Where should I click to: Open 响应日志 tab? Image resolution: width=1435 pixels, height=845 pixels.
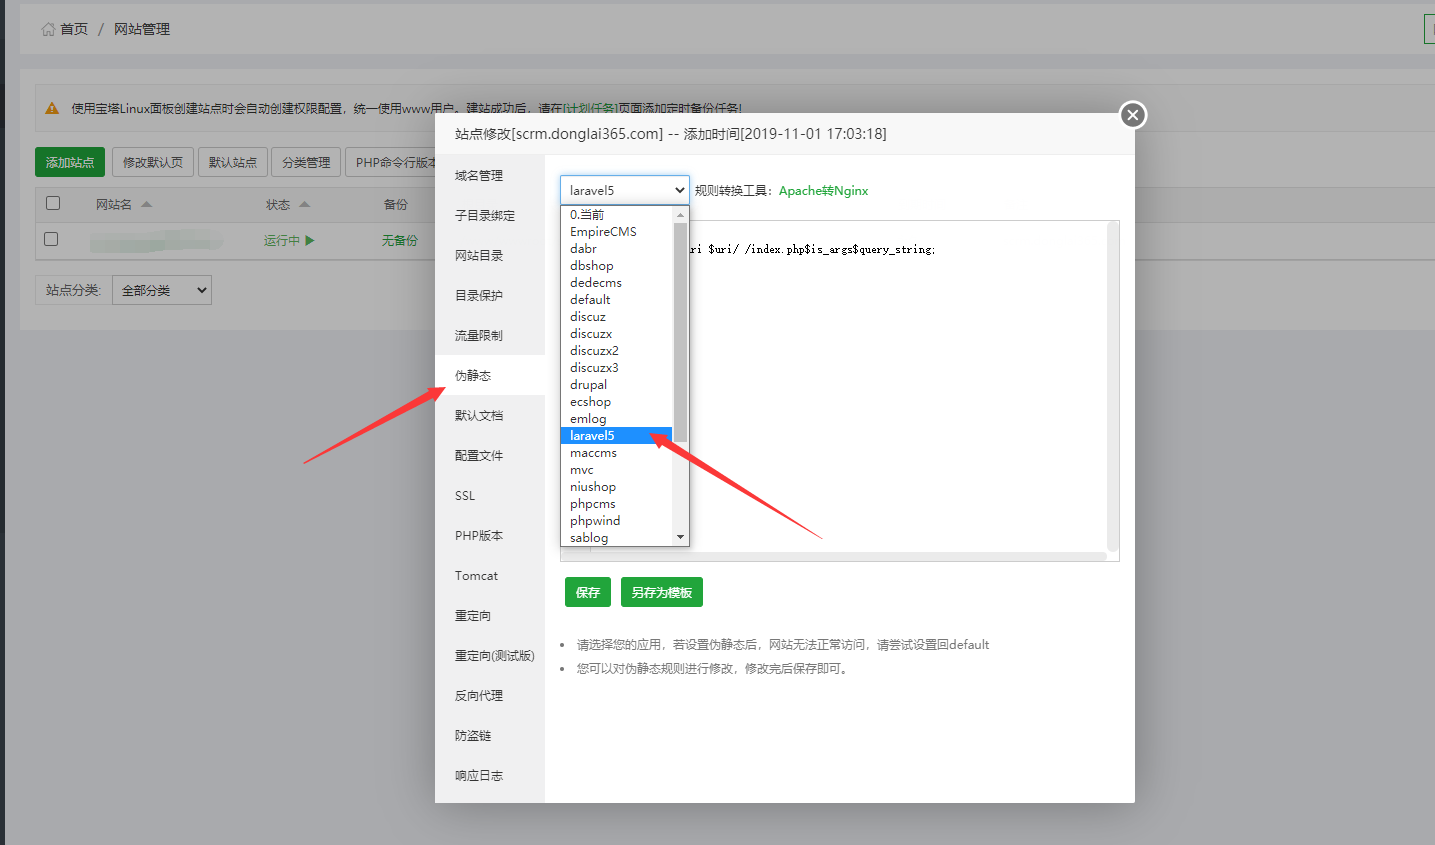pos(490,776)
